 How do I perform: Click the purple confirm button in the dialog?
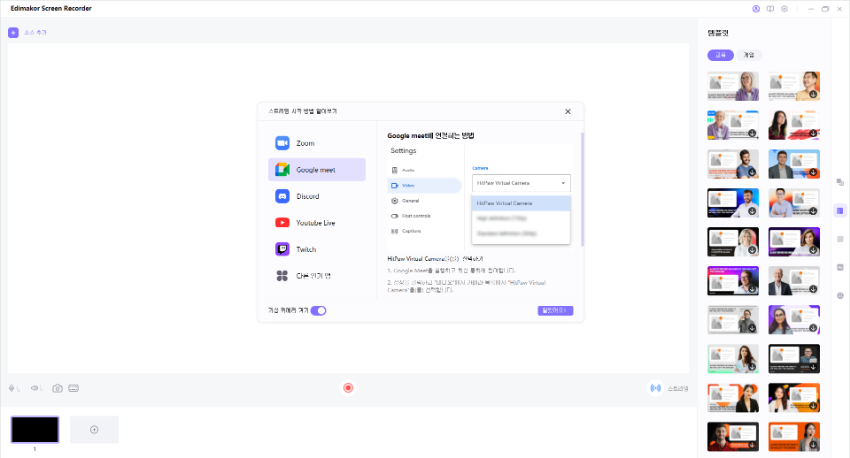(x=555, y=311)
